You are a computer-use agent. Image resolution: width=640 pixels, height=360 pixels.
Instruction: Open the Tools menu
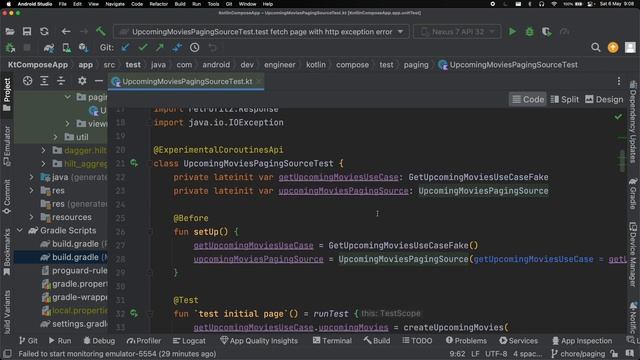point(213,4)
